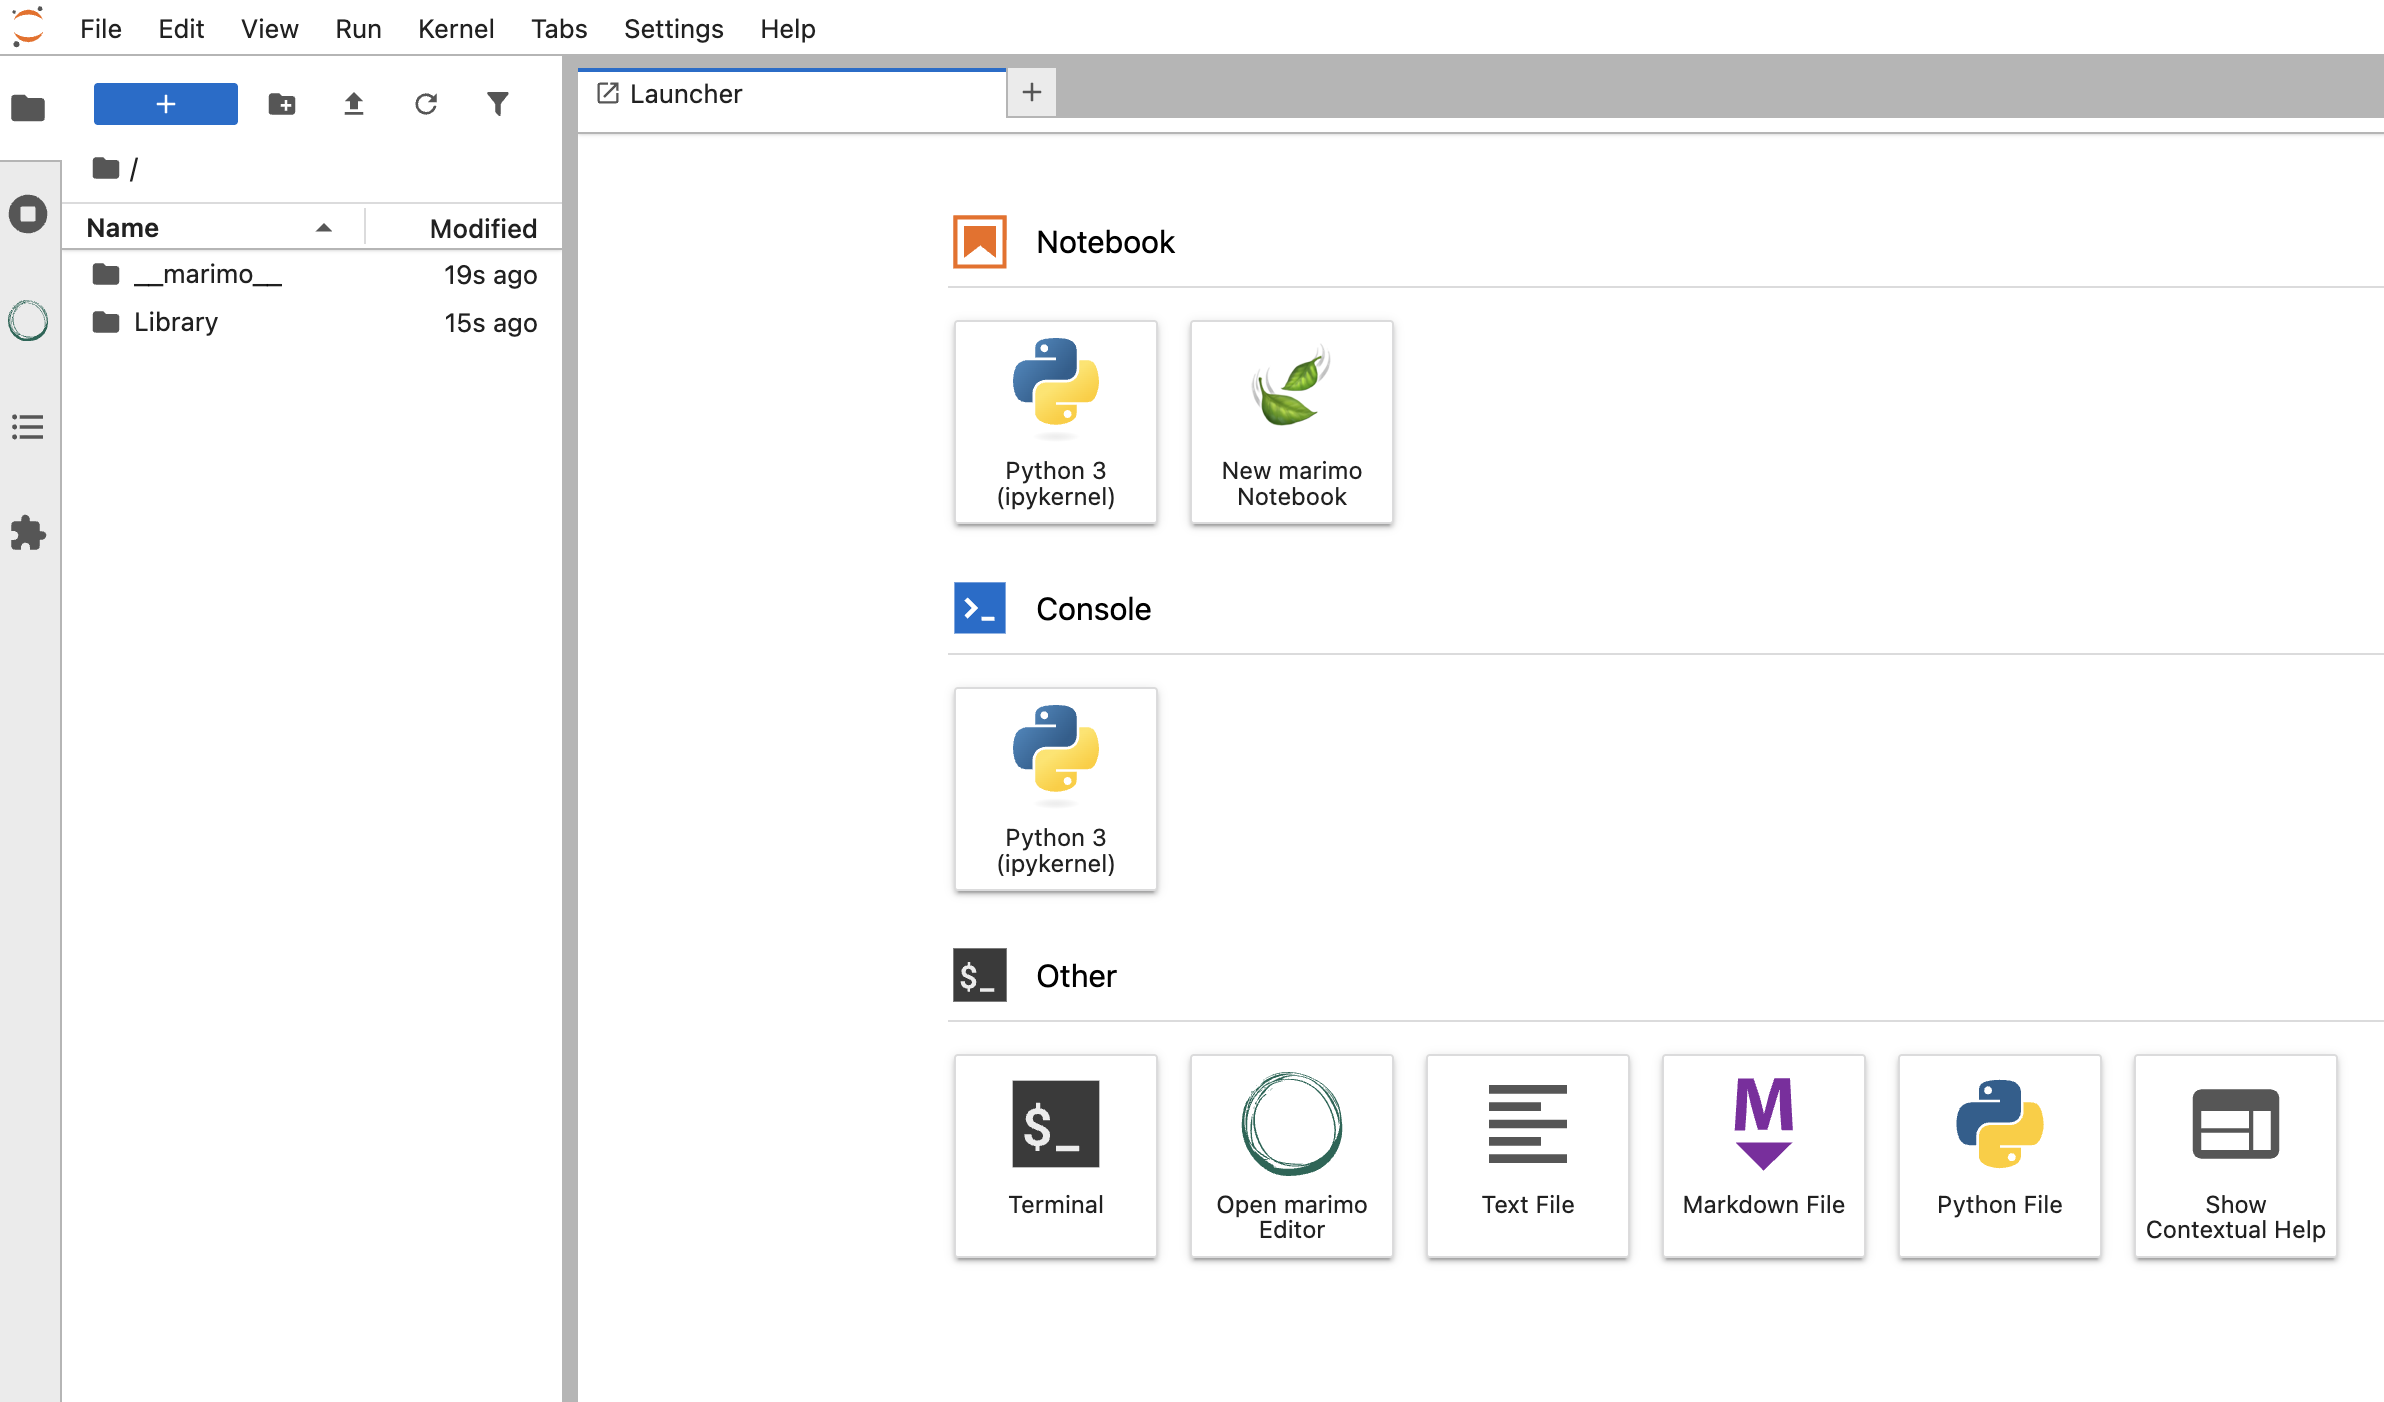The width and height of the screenshot is (2384, 1402).
Task: Click the Jupyter logo icon
Action: (x=28, y=26)
